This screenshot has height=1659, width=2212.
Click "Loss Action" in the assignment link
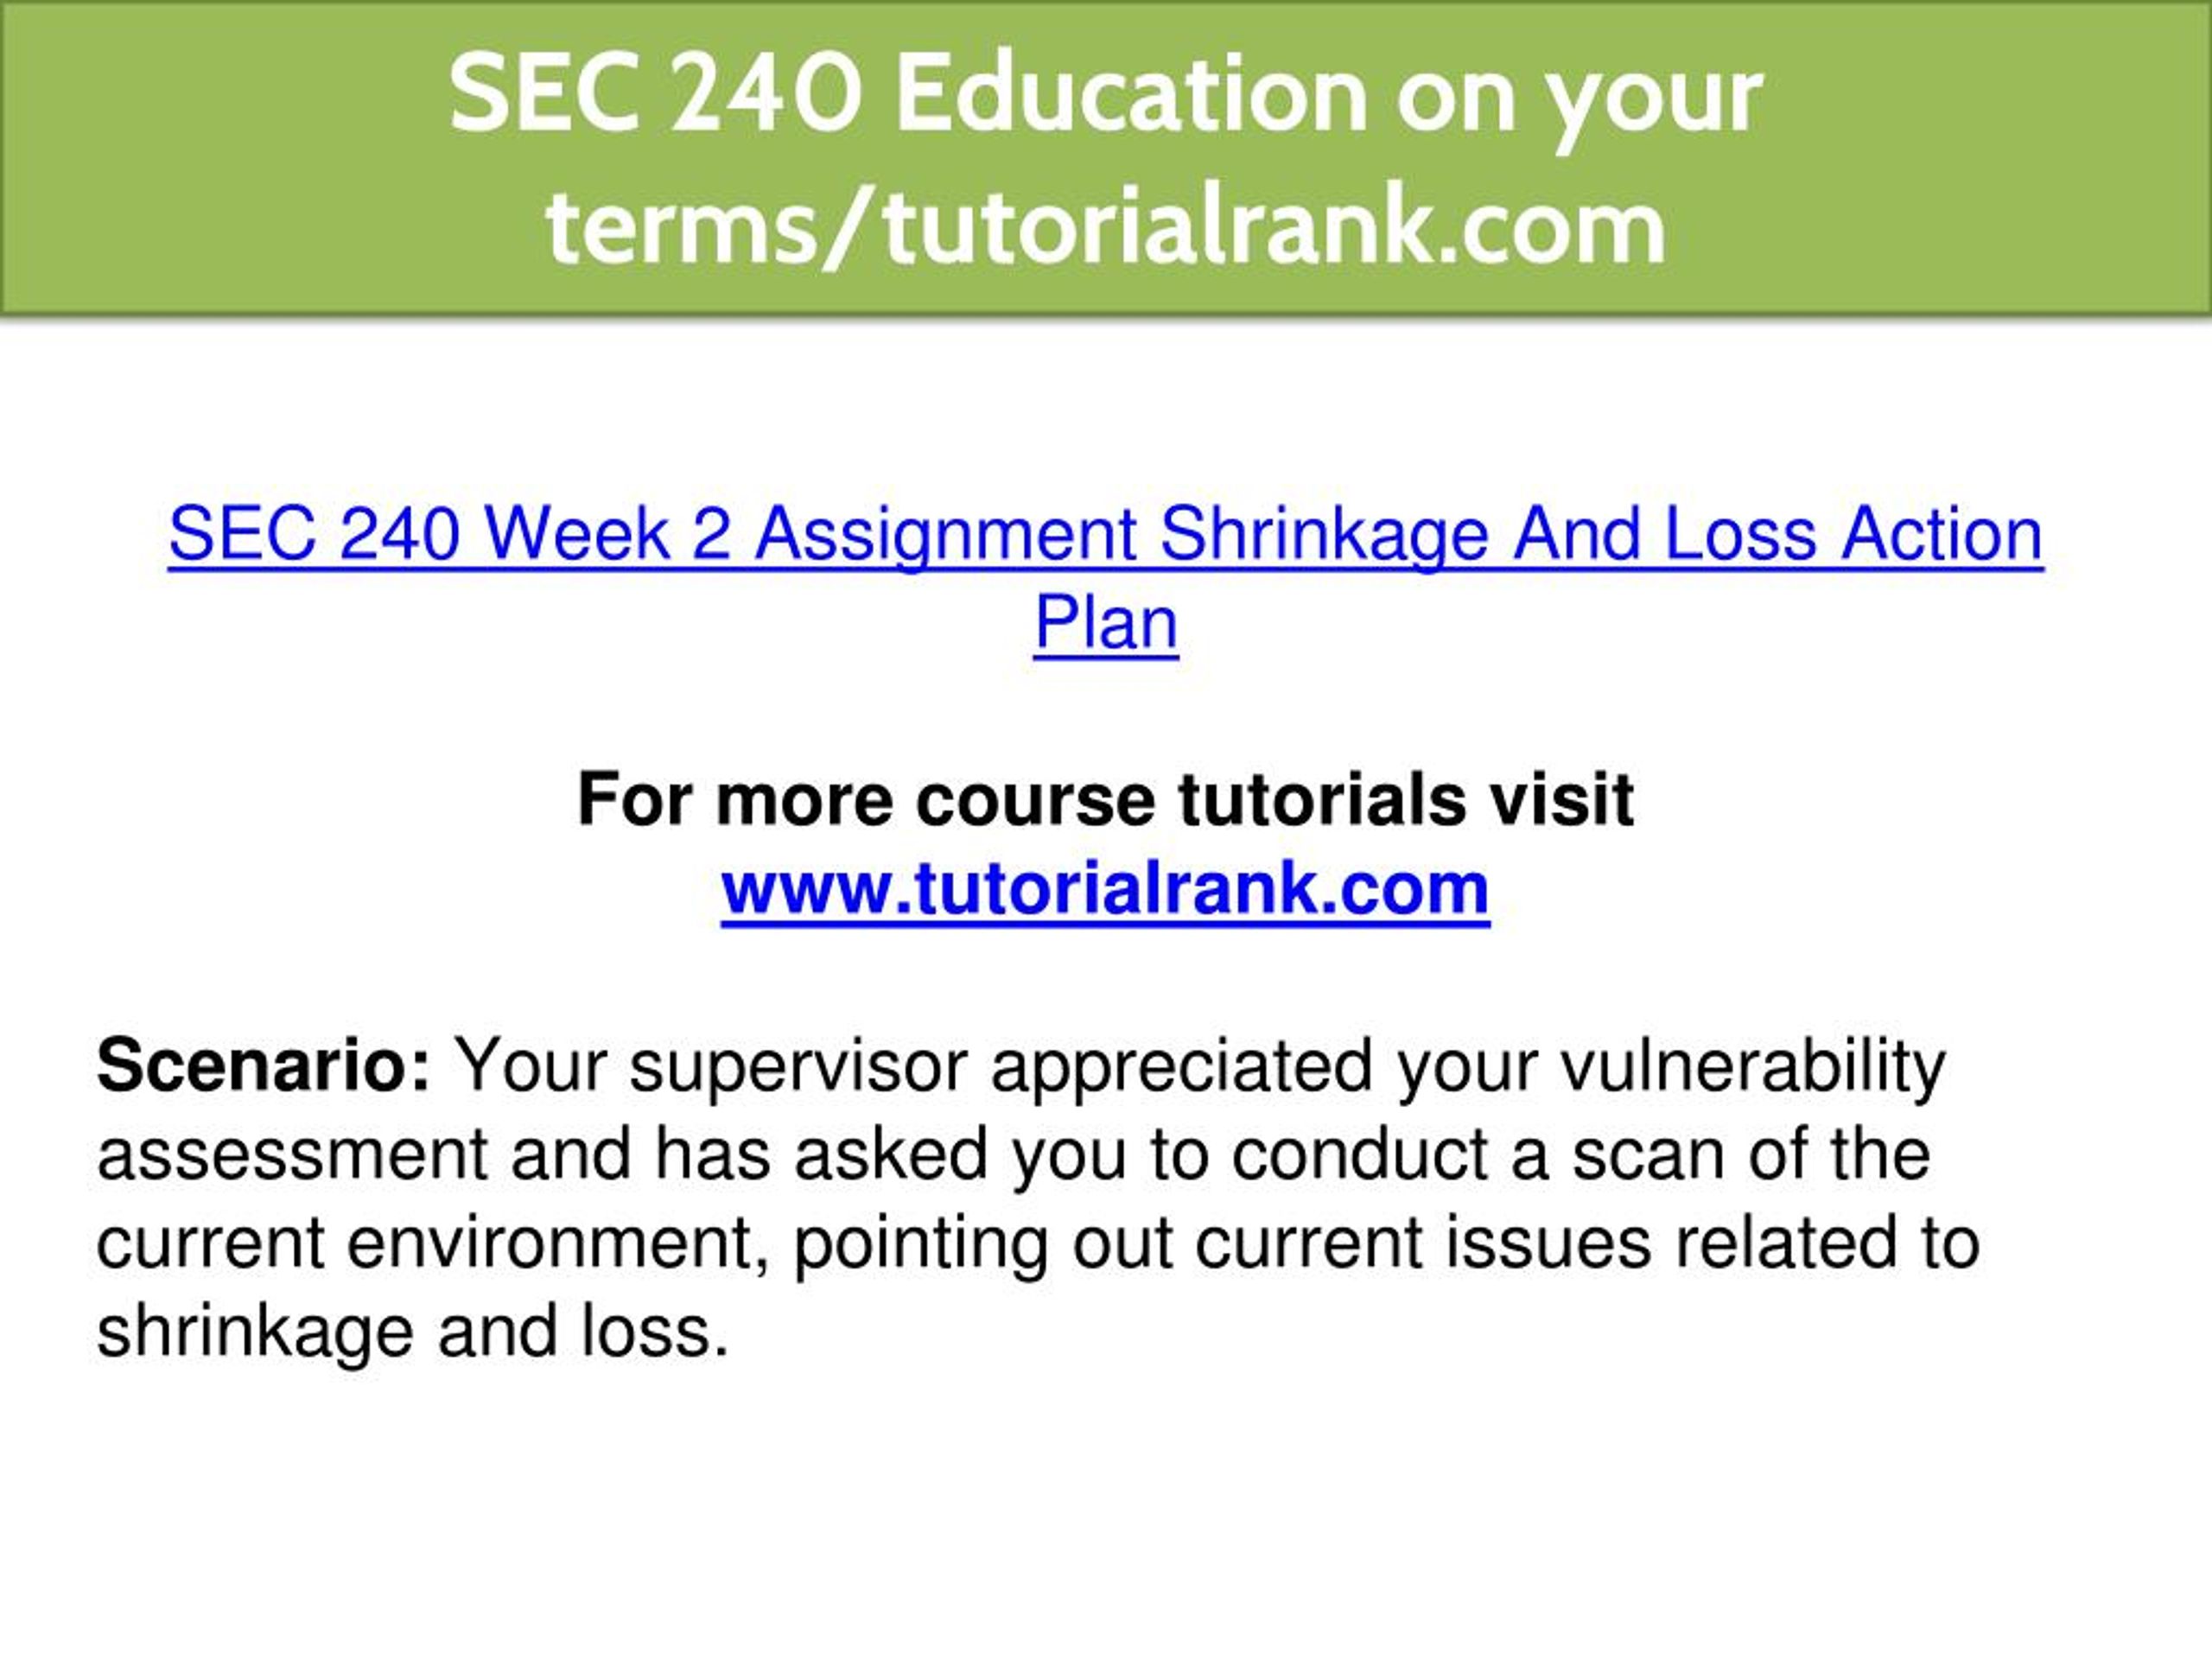click(x=1854, y=534)
